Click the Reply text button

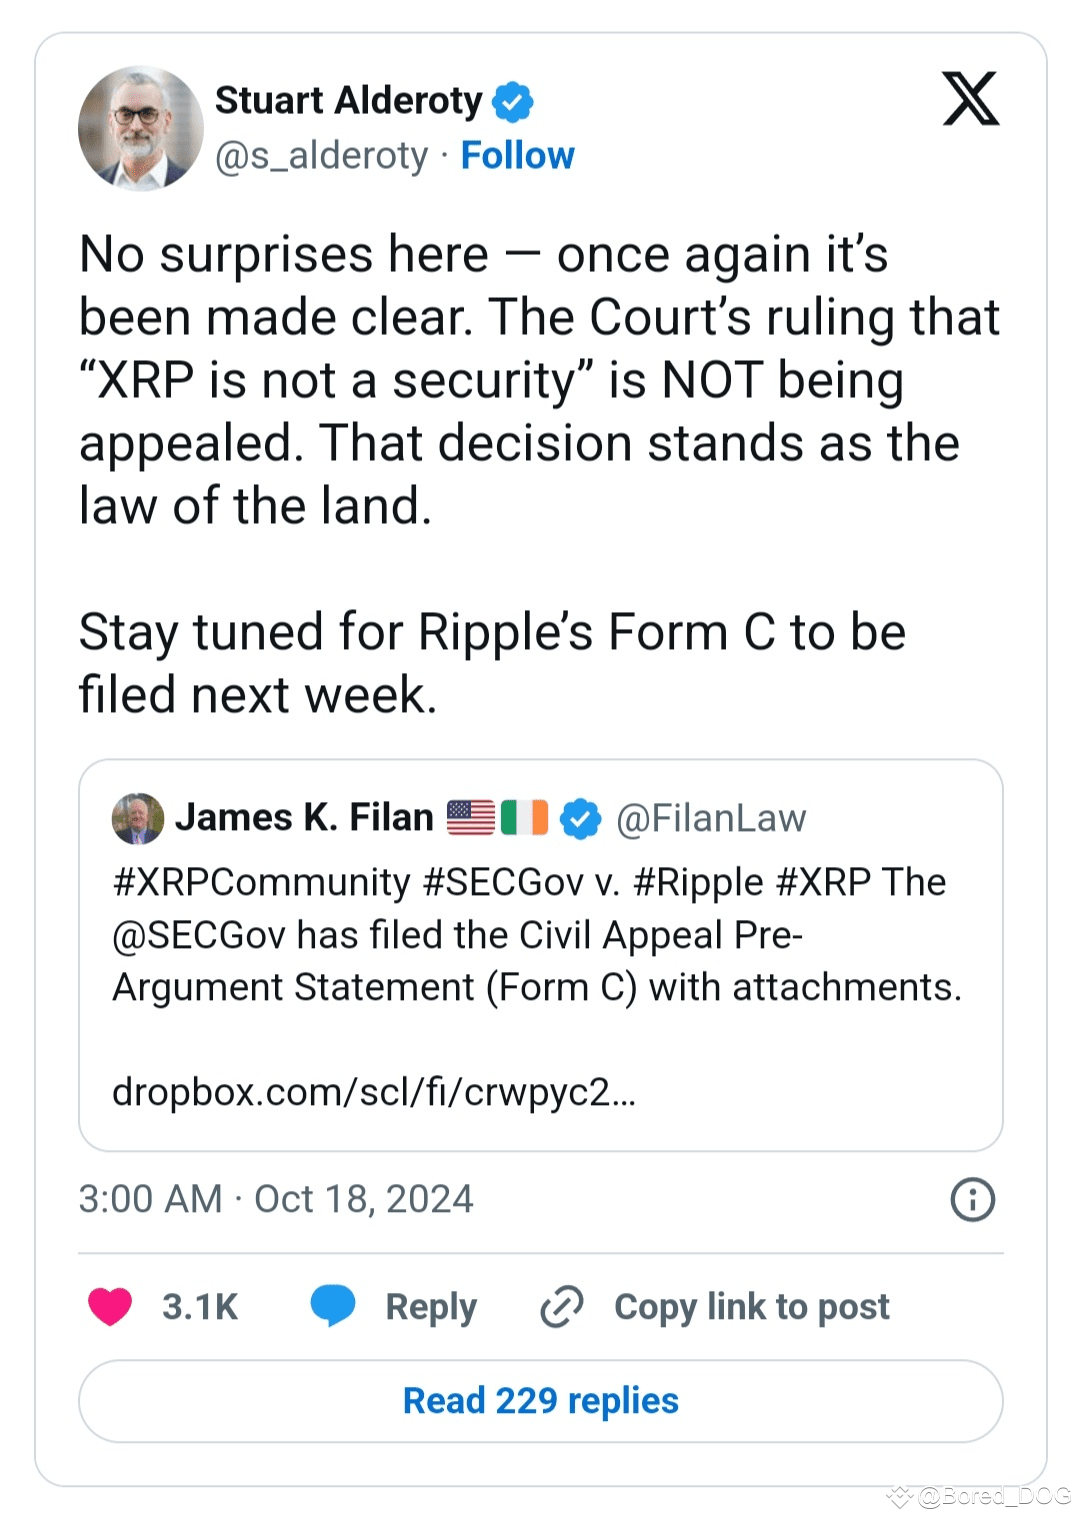(x=431, y=1306)
